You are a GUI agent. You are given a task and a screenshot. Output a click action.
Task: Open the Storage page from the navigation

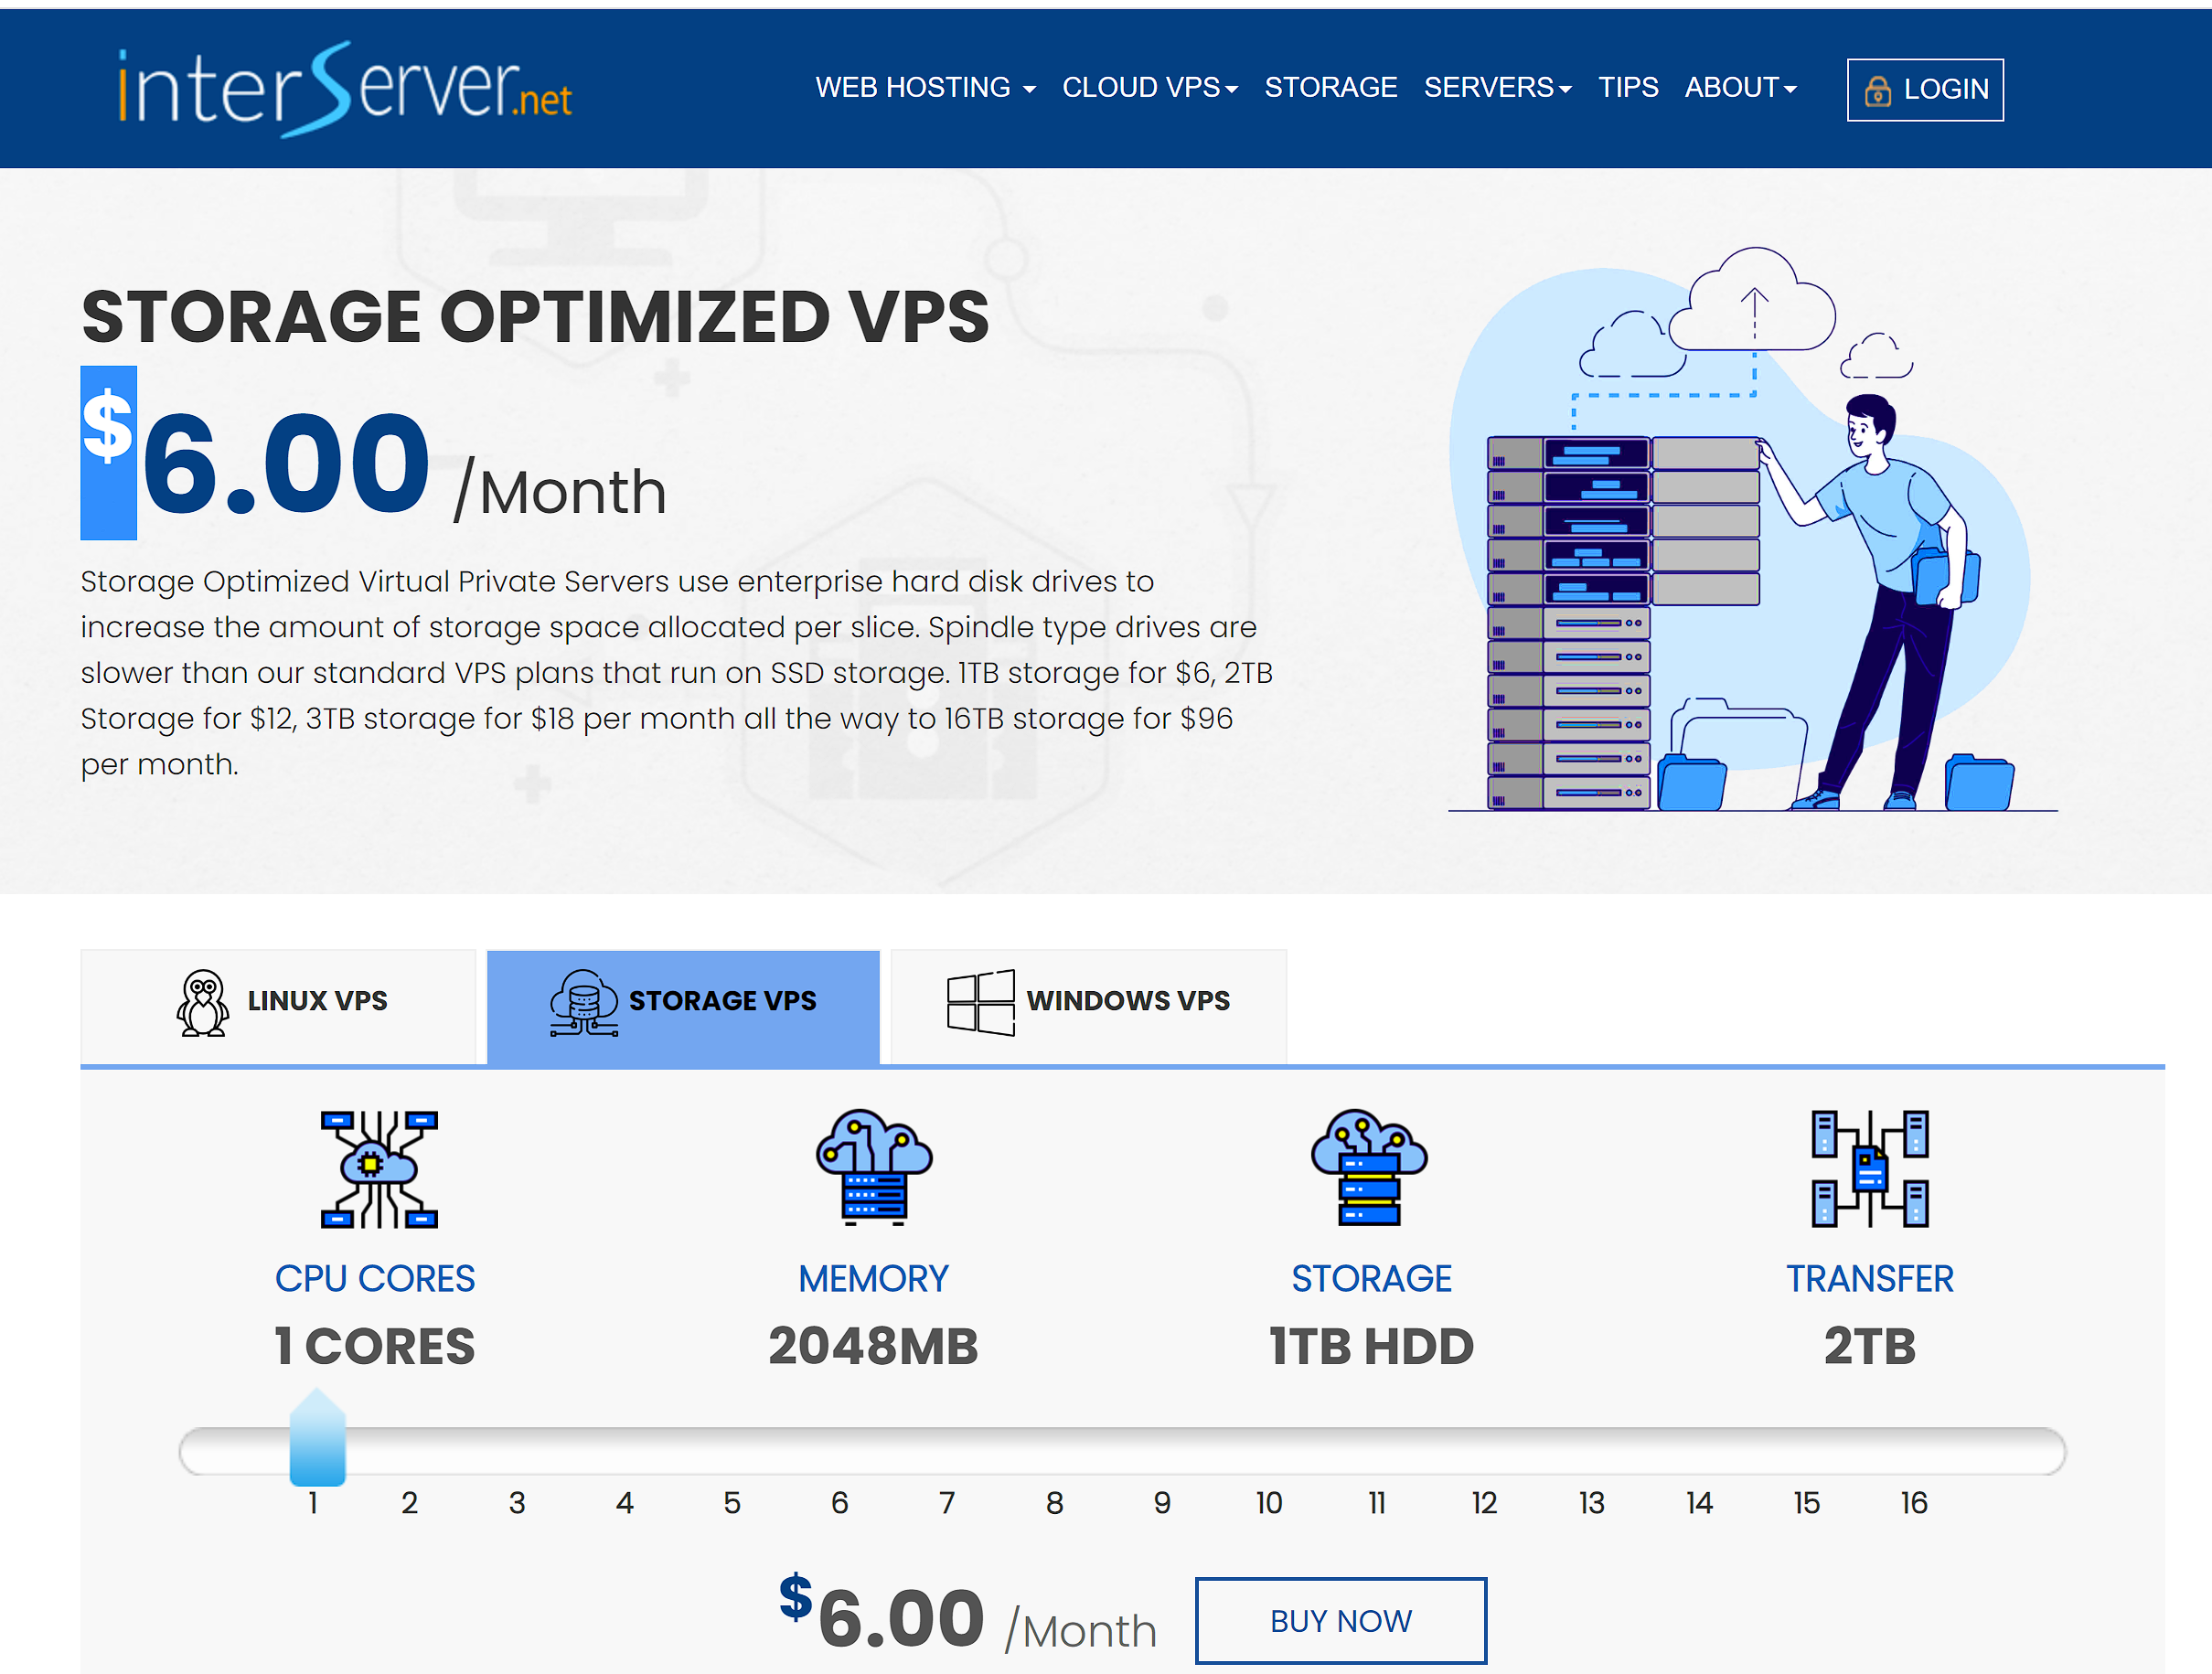pos(1331,88)
